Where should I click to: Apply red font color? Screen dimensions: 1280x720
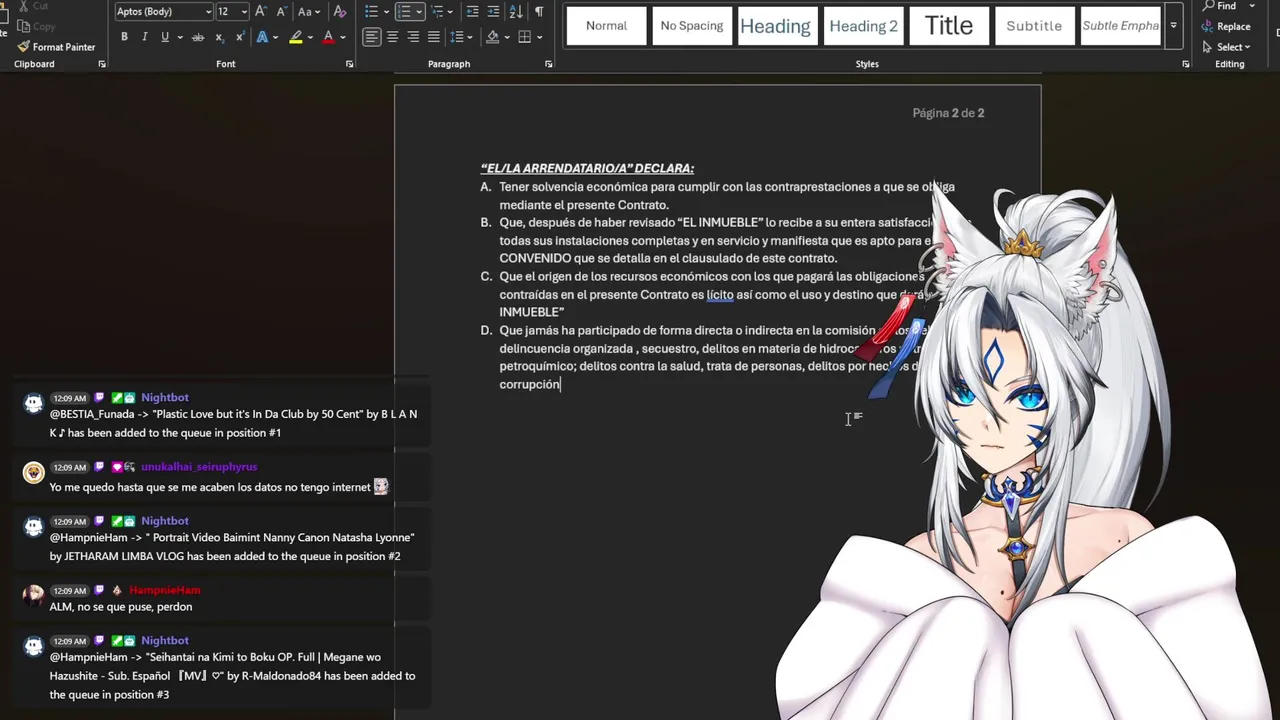pos(328,37)
